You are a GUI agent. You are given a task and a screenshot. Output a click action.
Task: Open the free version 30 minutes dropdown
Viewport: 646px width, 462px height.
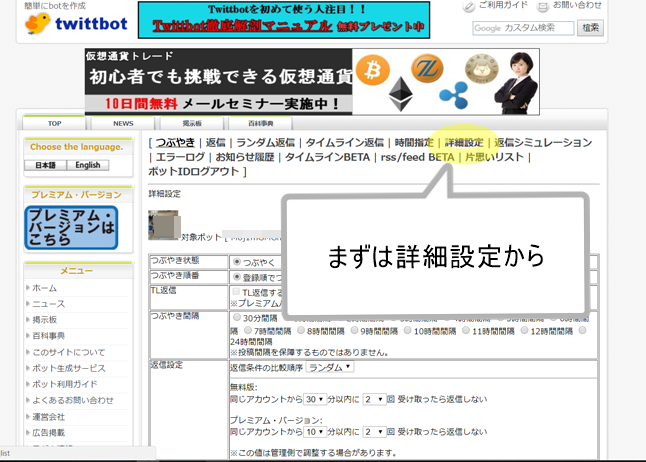[x=315, y=399]
